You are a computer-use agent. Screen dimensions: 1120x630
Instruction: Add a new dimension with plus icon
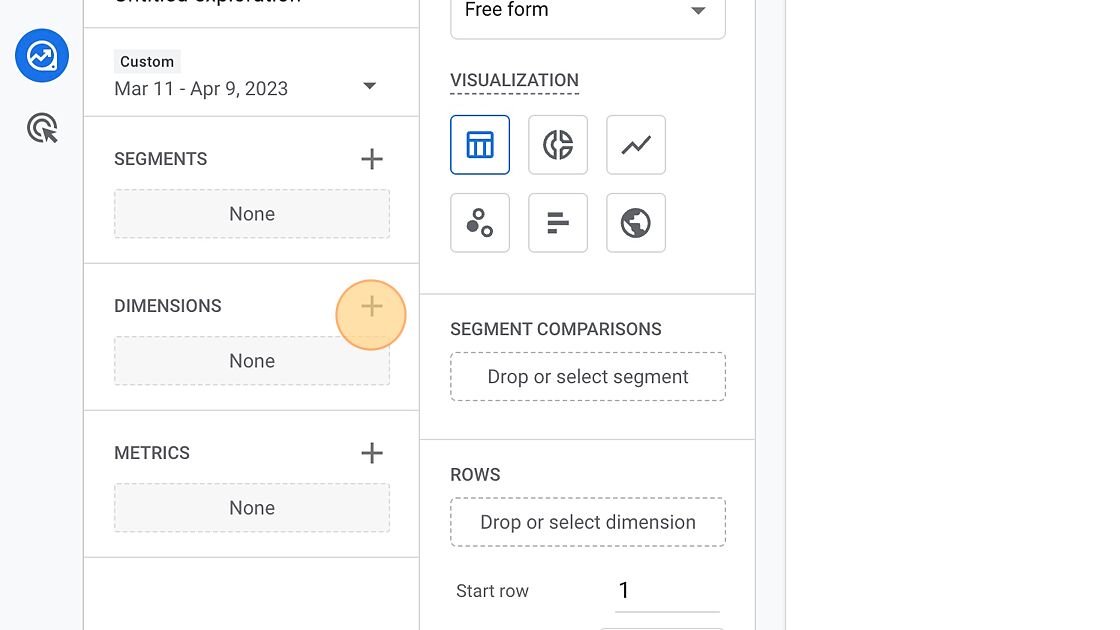point(371,307)
